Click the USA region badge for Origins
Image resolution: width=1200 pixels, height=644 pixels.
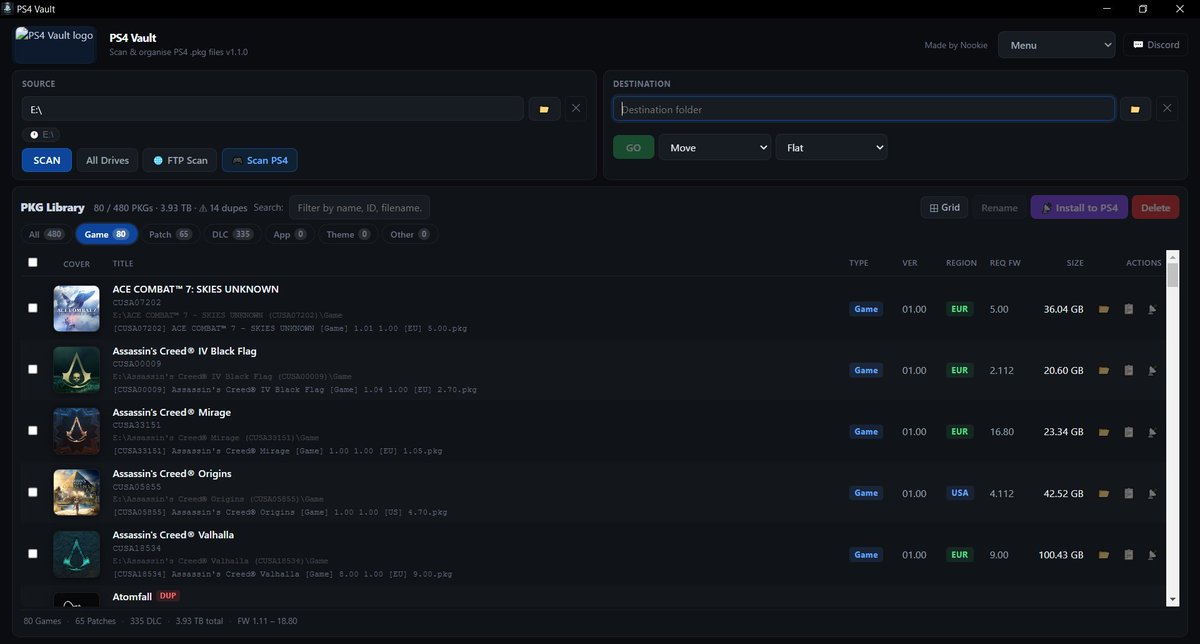click(960, 493)
